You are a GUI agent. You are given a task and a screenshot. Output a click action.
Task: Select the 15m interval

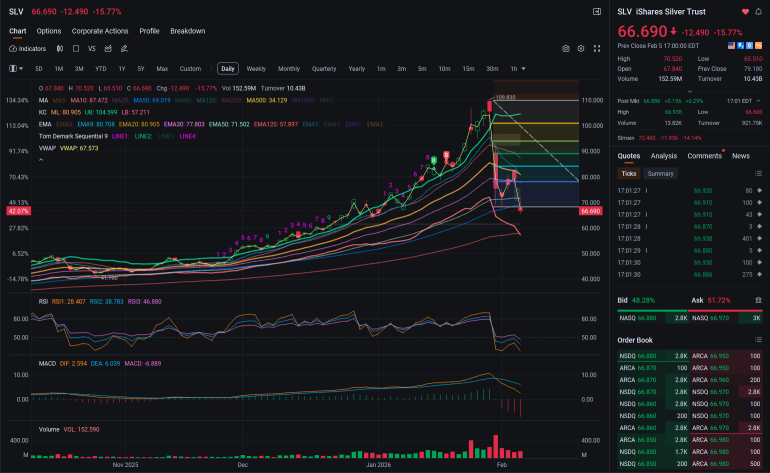click(468, 69)
